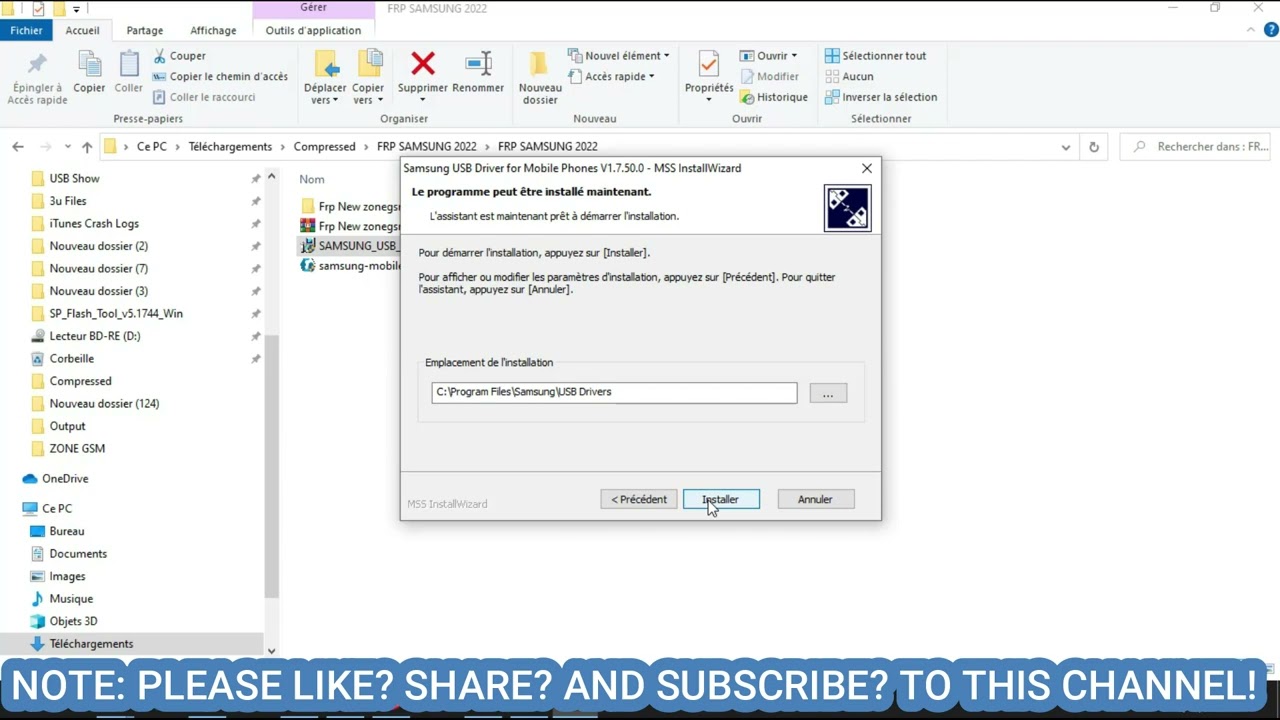Click Coller le raccourci
The height and width of the screenshot is (720, 1280).
pyautogui.click(x=204, y=97)
